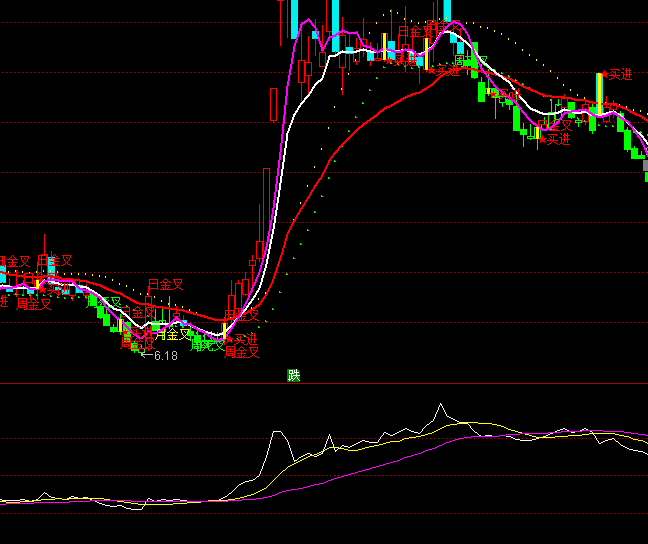The image size is (648, 544).
Task: Click the yellow 月金叉 label
Action: (172, 335)
